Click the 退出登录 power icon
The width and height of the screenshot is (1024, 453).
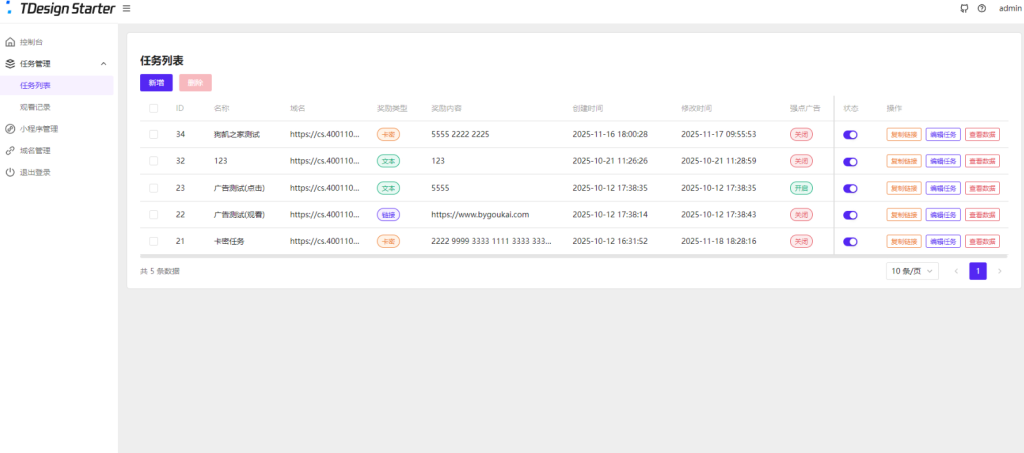(x=10, y=172)
